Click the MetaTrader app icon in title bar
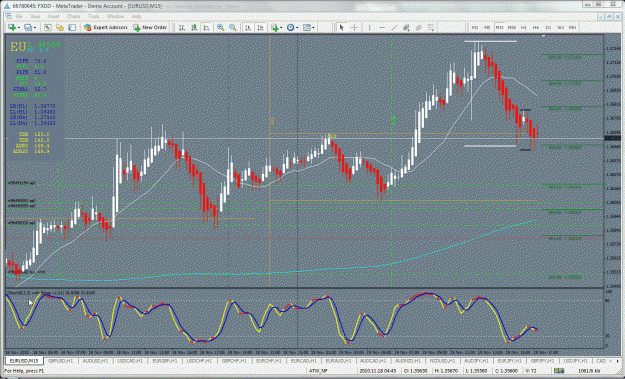Image resolution: width=625 pixels, height=379 pixels. [7, 6]
